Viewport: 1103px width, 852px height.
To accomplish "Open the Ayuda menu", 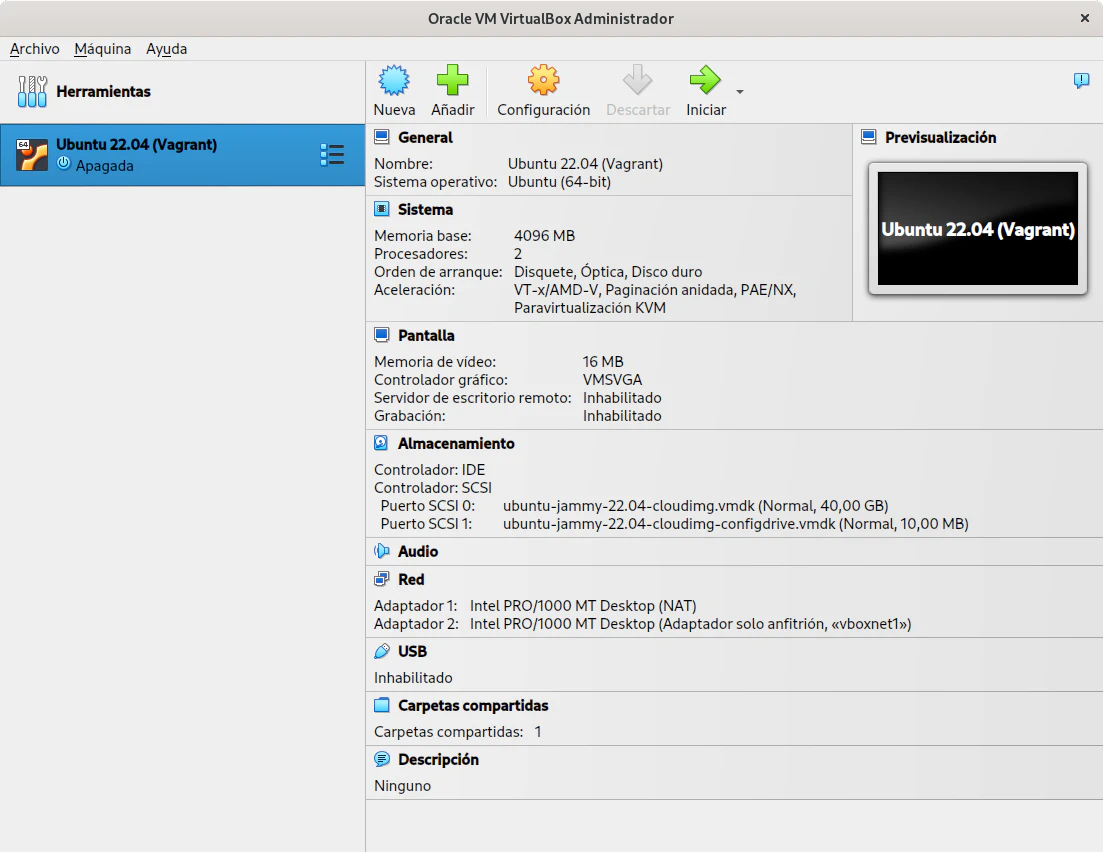I will coord(166,49).
